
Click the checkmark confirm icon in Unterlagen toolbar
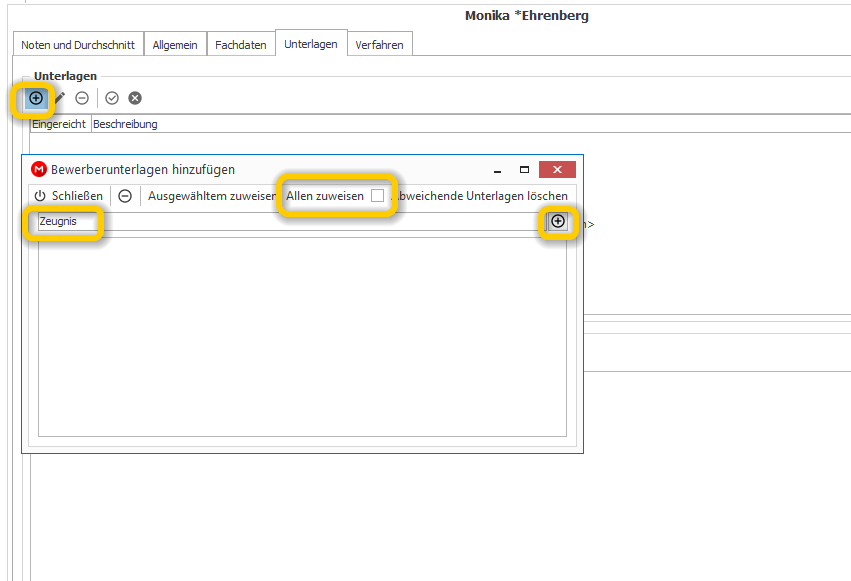click(112, 98)
